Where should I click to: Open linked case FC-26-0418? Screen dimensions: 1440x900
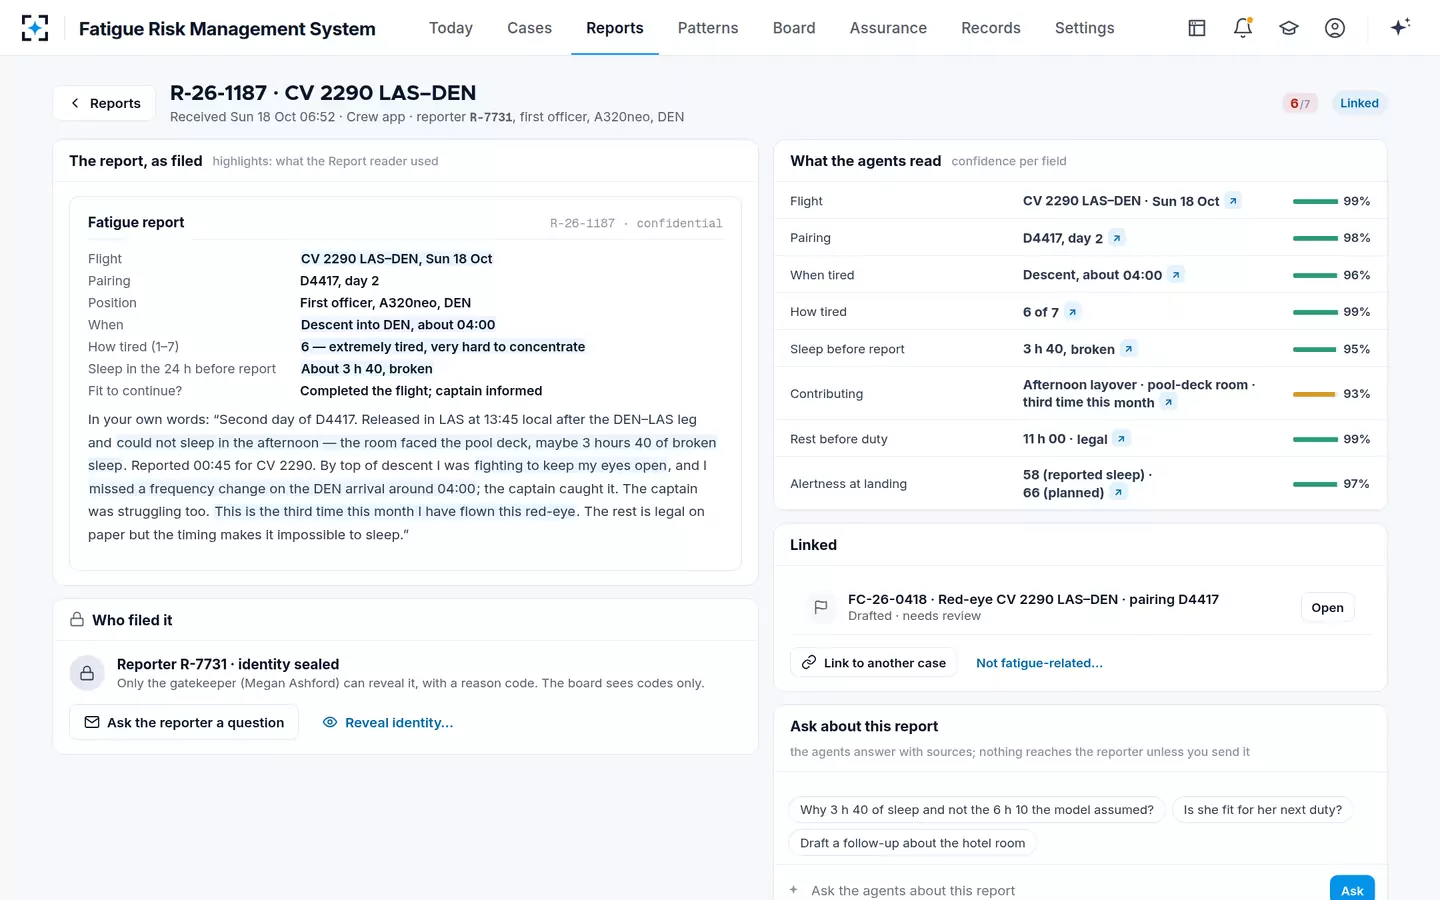(1327, 607)
